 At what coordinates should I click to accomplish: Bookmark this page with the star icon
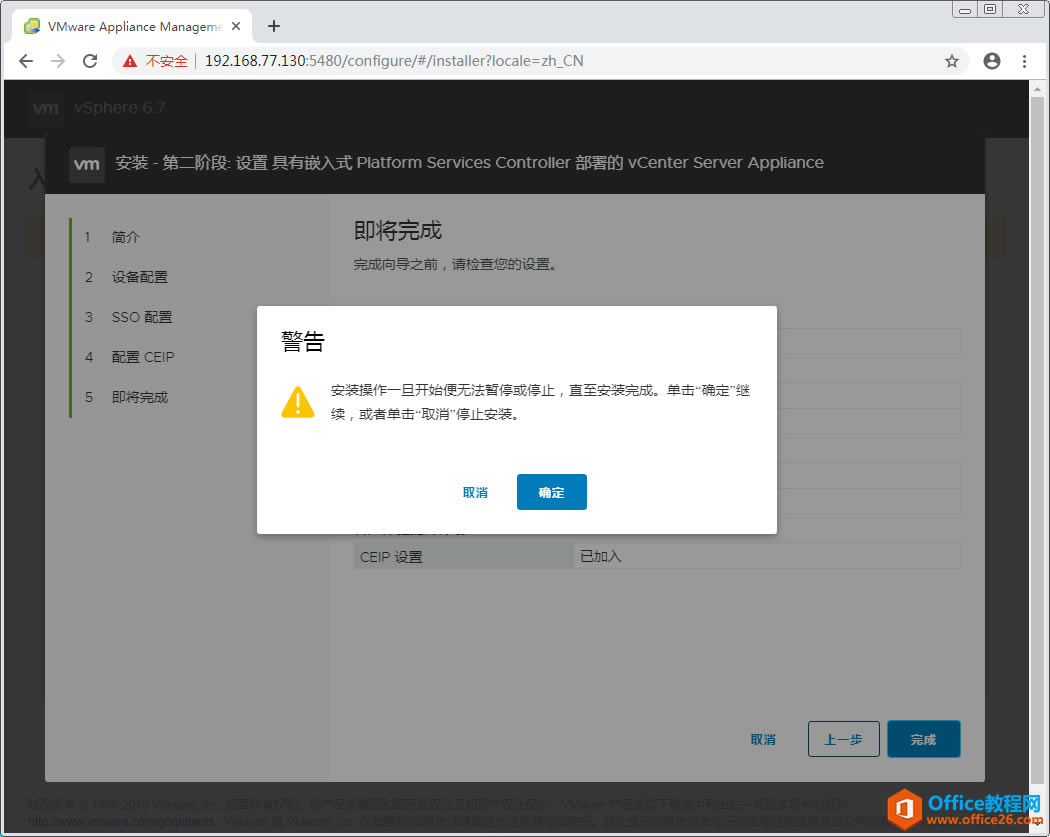click(952, 61)
